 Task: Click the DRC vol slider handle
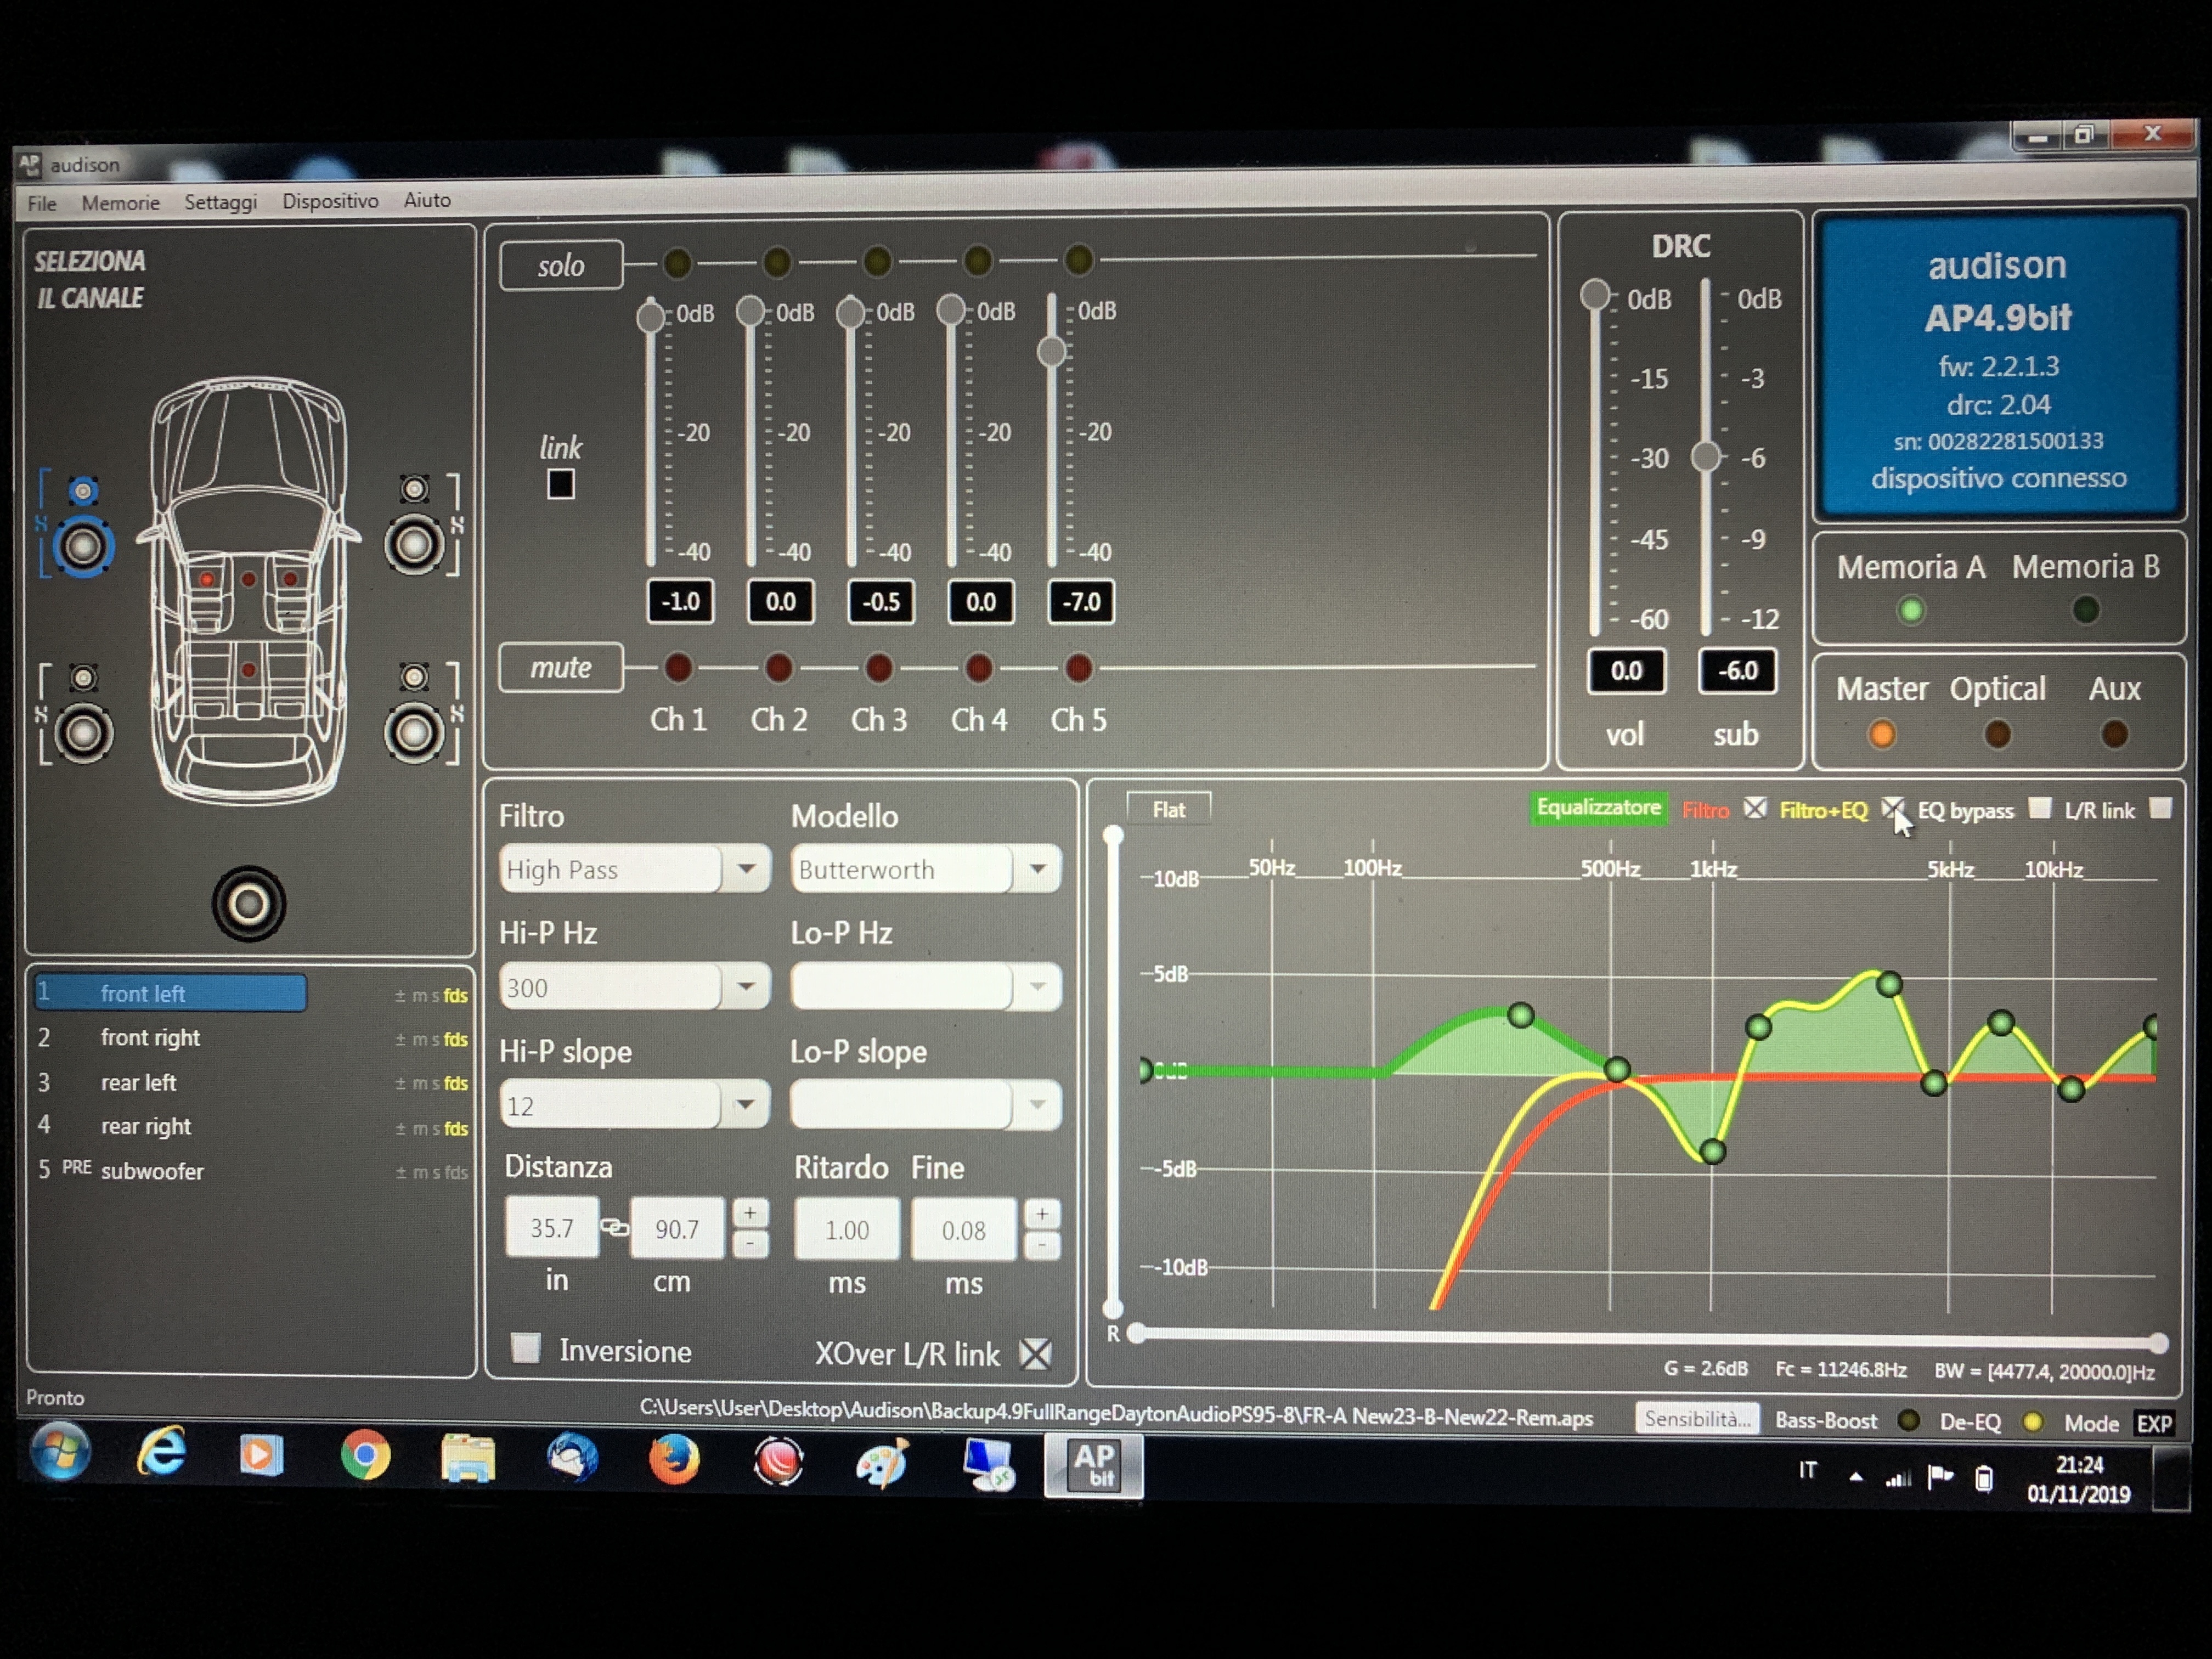[1595, 295]
